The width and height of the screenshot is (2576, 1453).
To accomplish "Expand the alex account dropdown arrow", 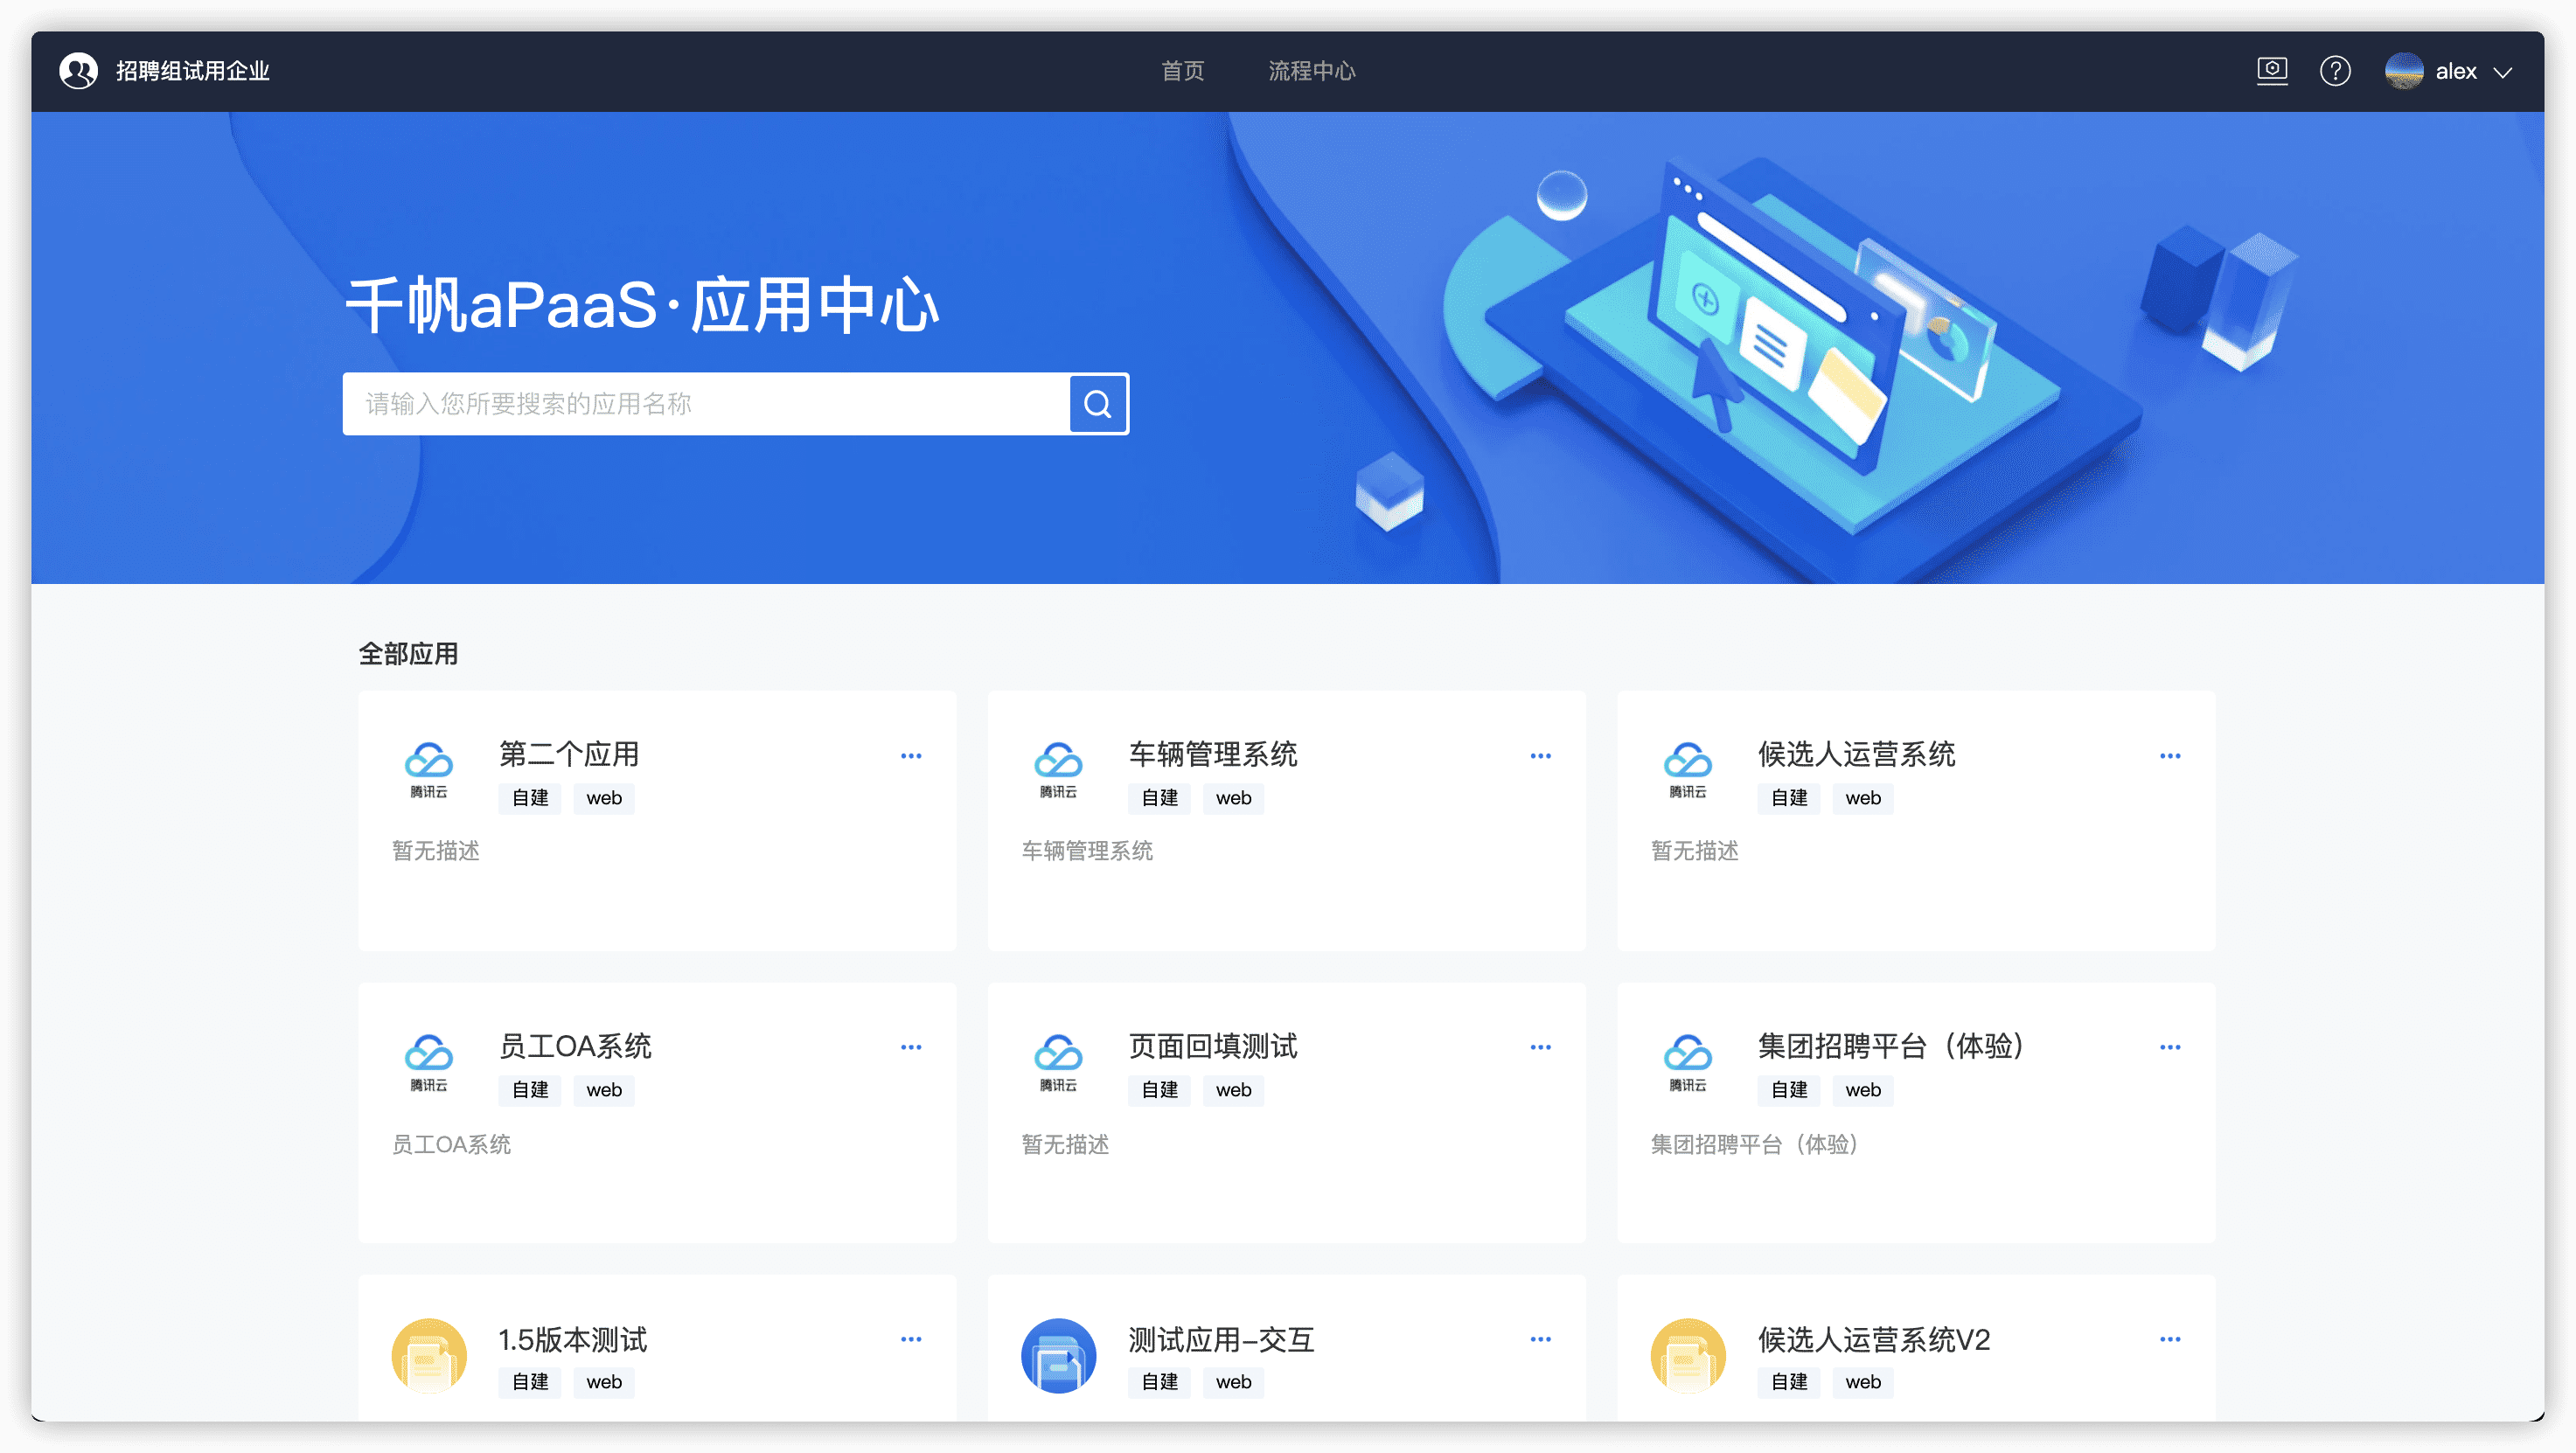I will click(2503, 72).
